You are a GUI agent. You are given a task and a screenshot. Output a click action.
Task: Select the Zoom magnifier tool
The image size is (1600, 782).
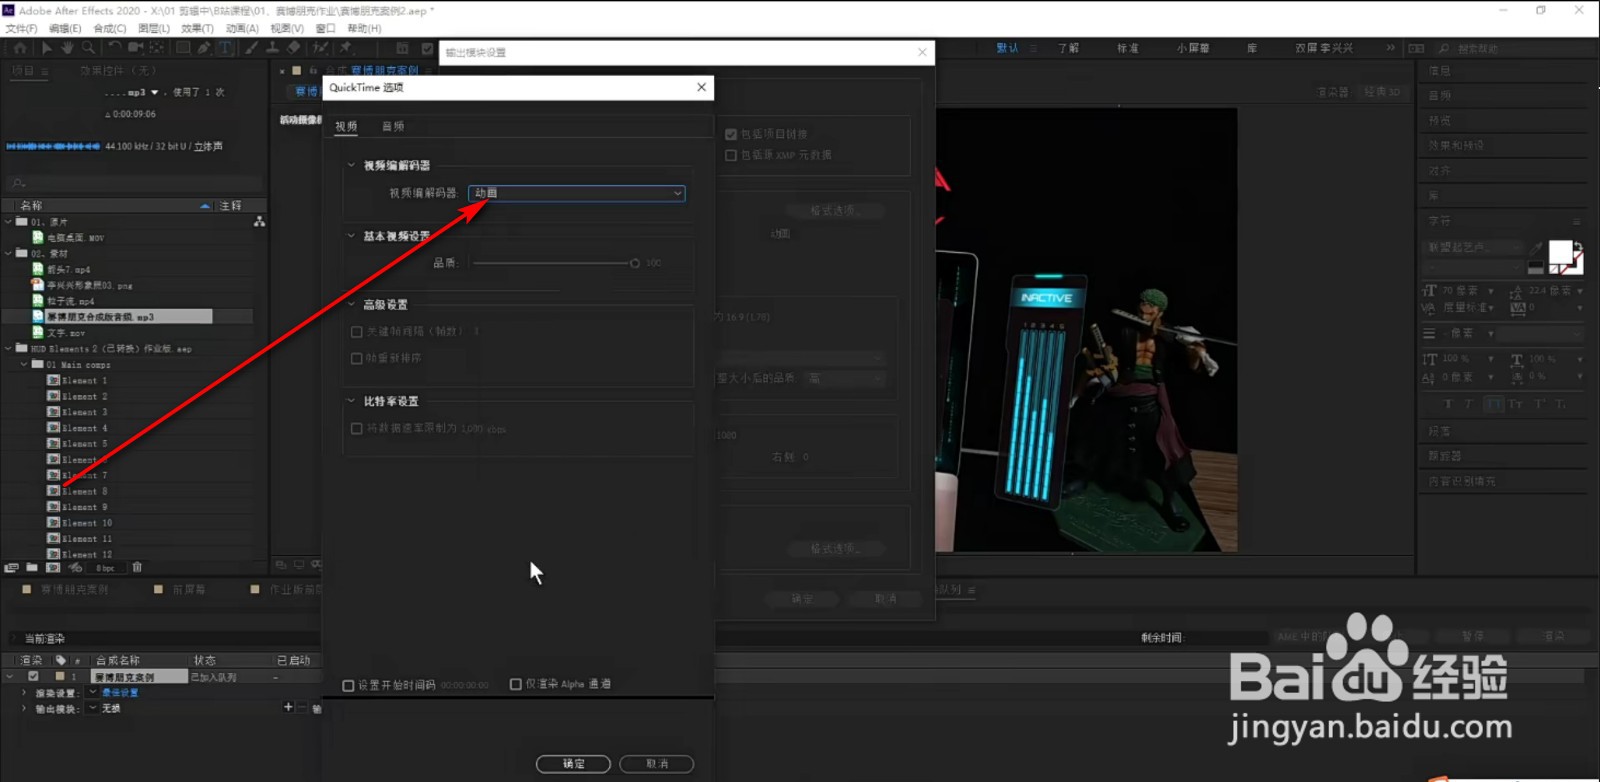point(88,48)
